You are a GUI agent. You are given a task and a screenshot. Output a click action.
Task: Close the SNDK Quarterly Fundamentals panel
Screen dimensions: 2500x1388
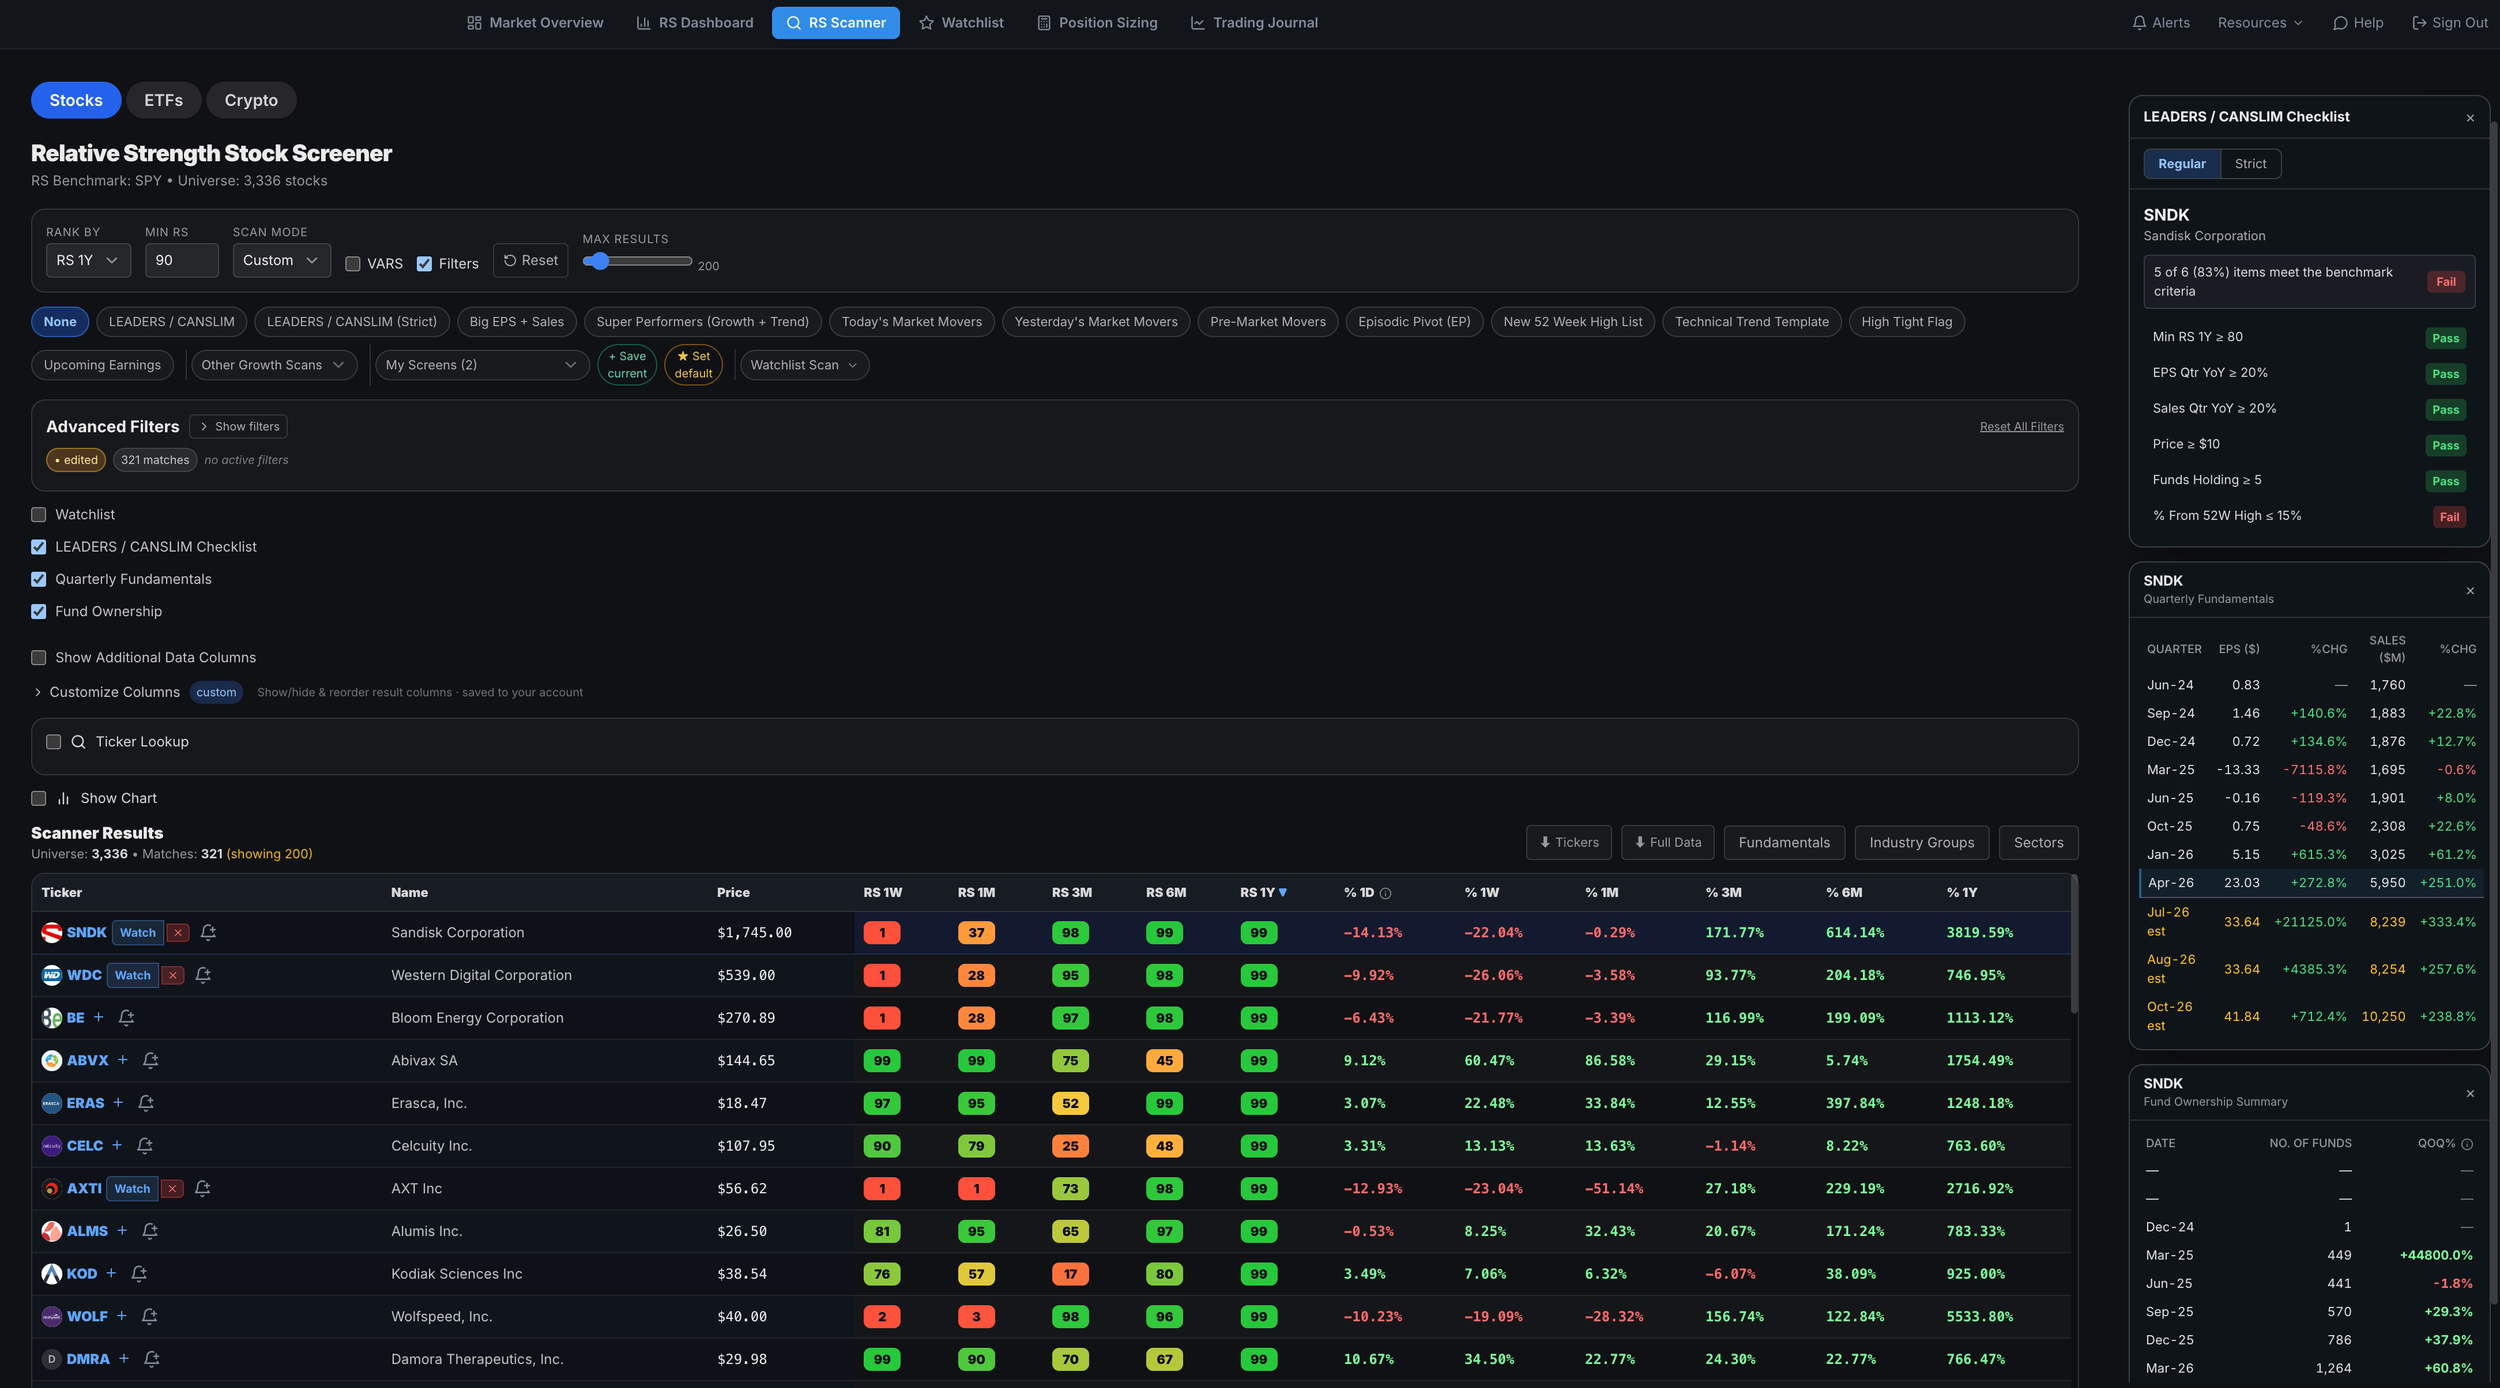click(x=2470, y=590)
